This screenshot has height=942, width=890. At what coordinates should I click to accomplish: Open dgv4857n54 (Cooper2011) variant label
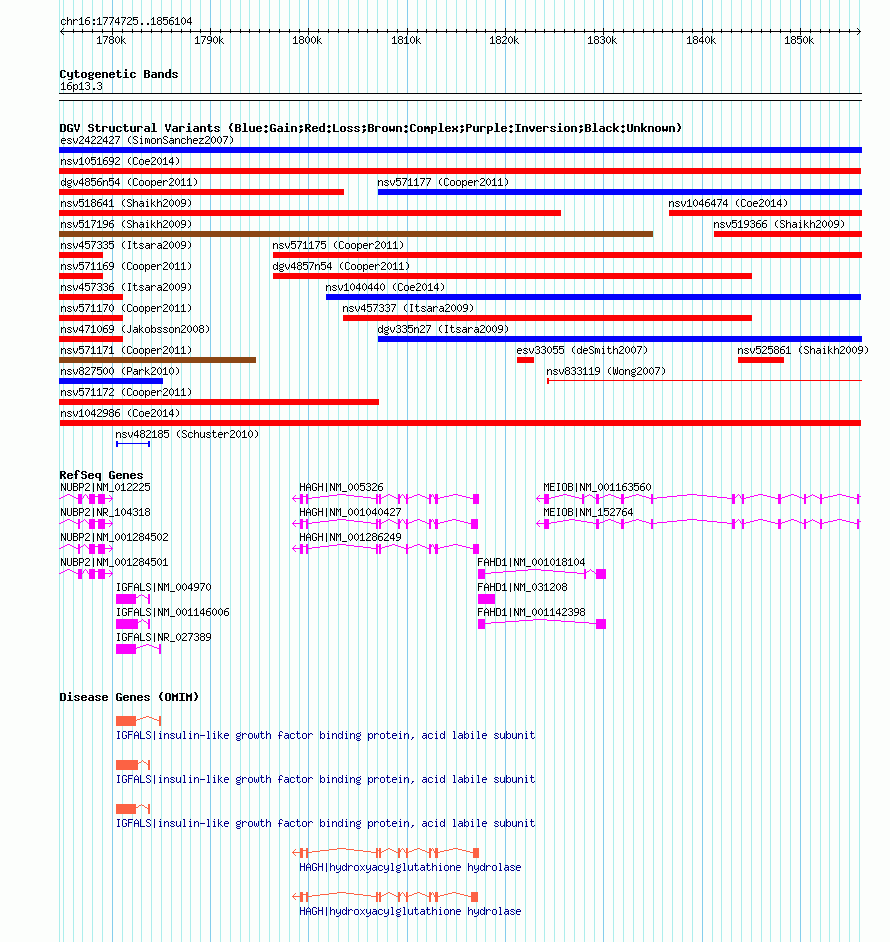click(341, 267)
